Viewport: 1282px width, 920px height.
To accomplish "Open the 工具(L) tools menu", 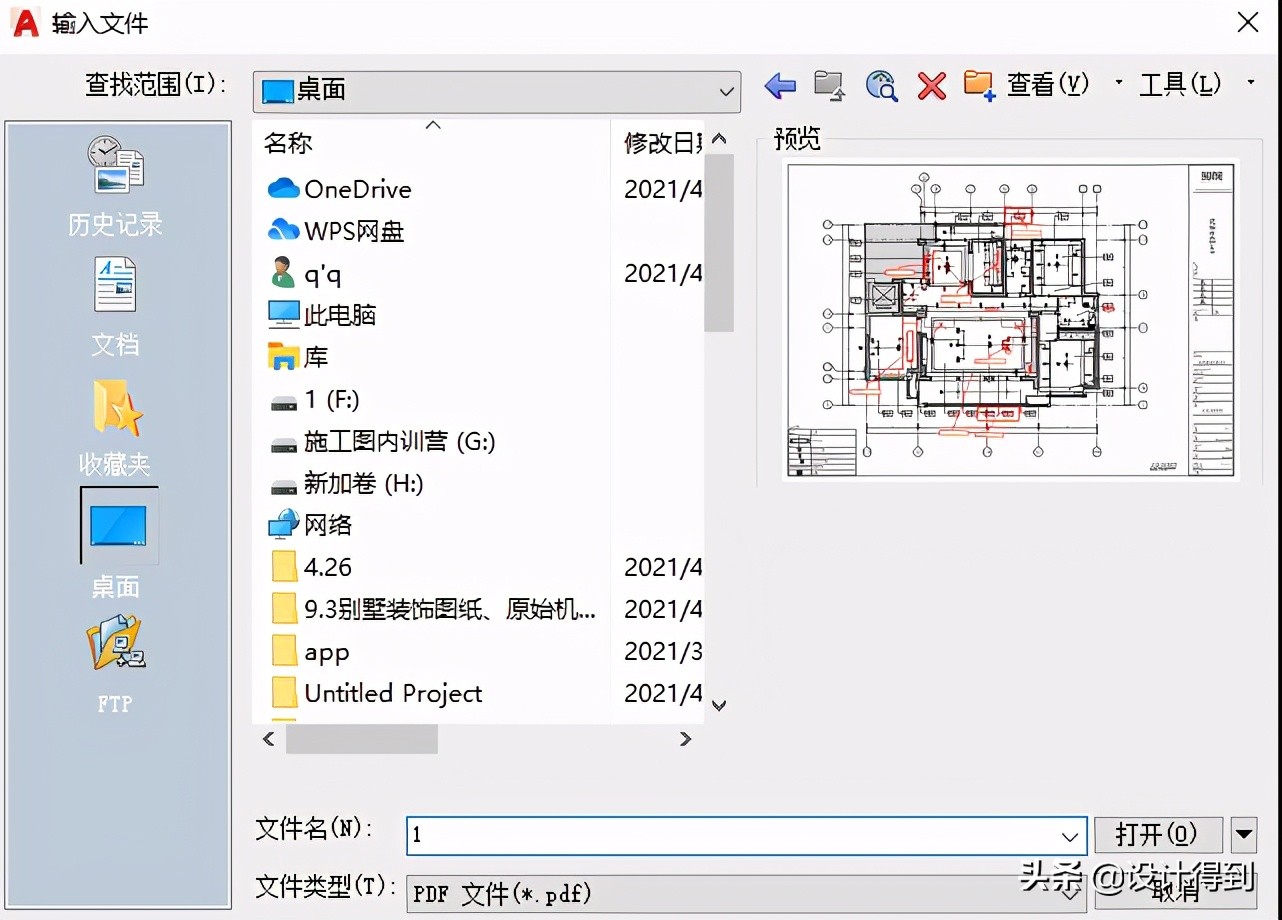I will pos(1179,86).
